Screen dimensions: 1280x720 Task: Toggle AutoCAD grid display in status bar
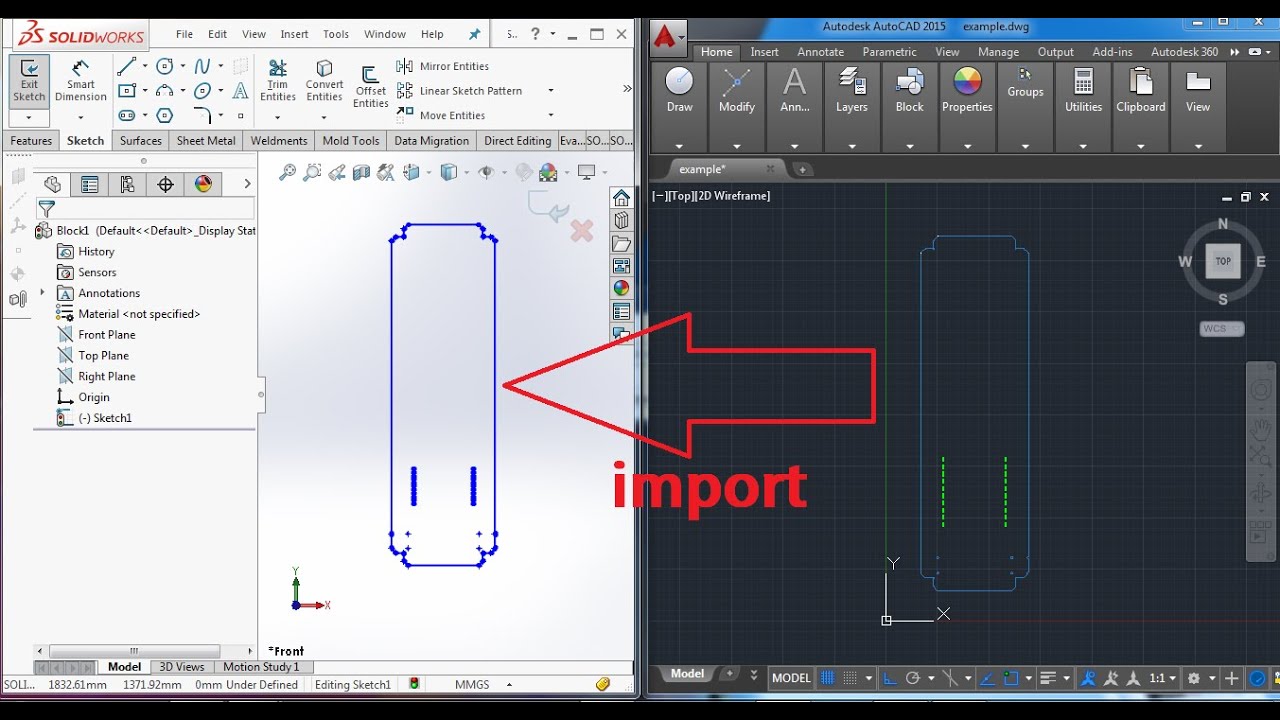[827, 678]
